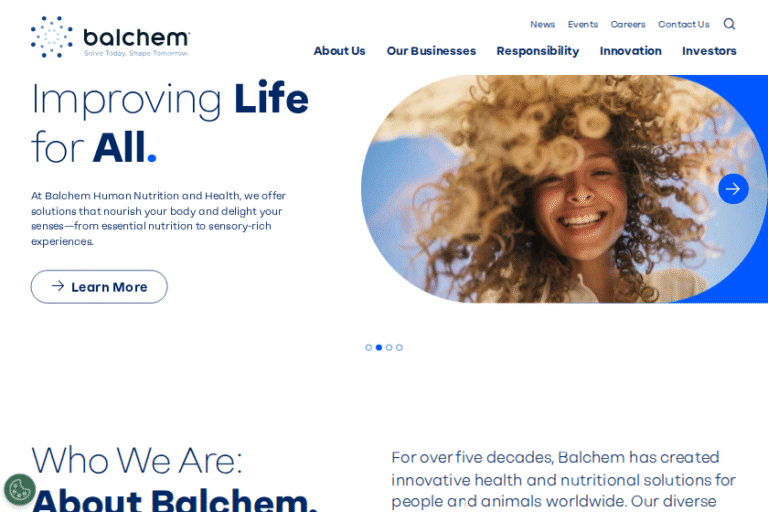768x512 pixels.
Task: Click the Improving Life for All heading
Action: tap(169, 122)
